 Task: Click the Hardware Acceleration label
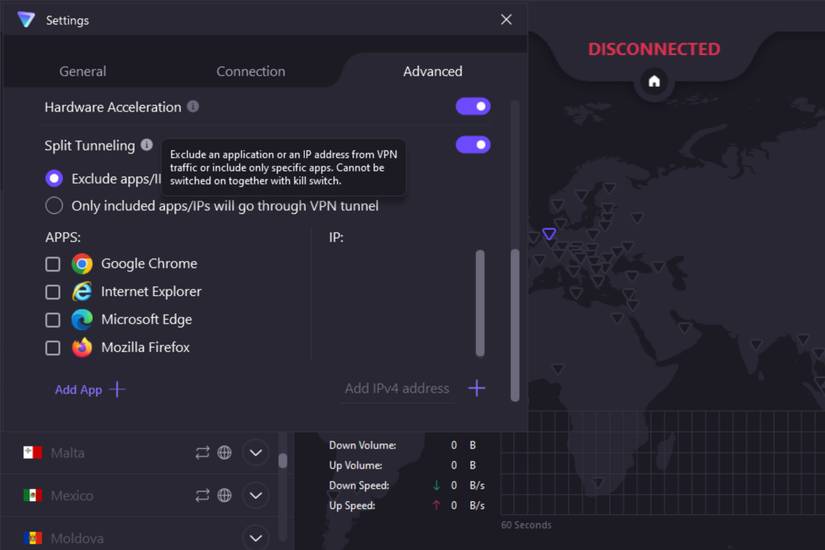[113, 107]
